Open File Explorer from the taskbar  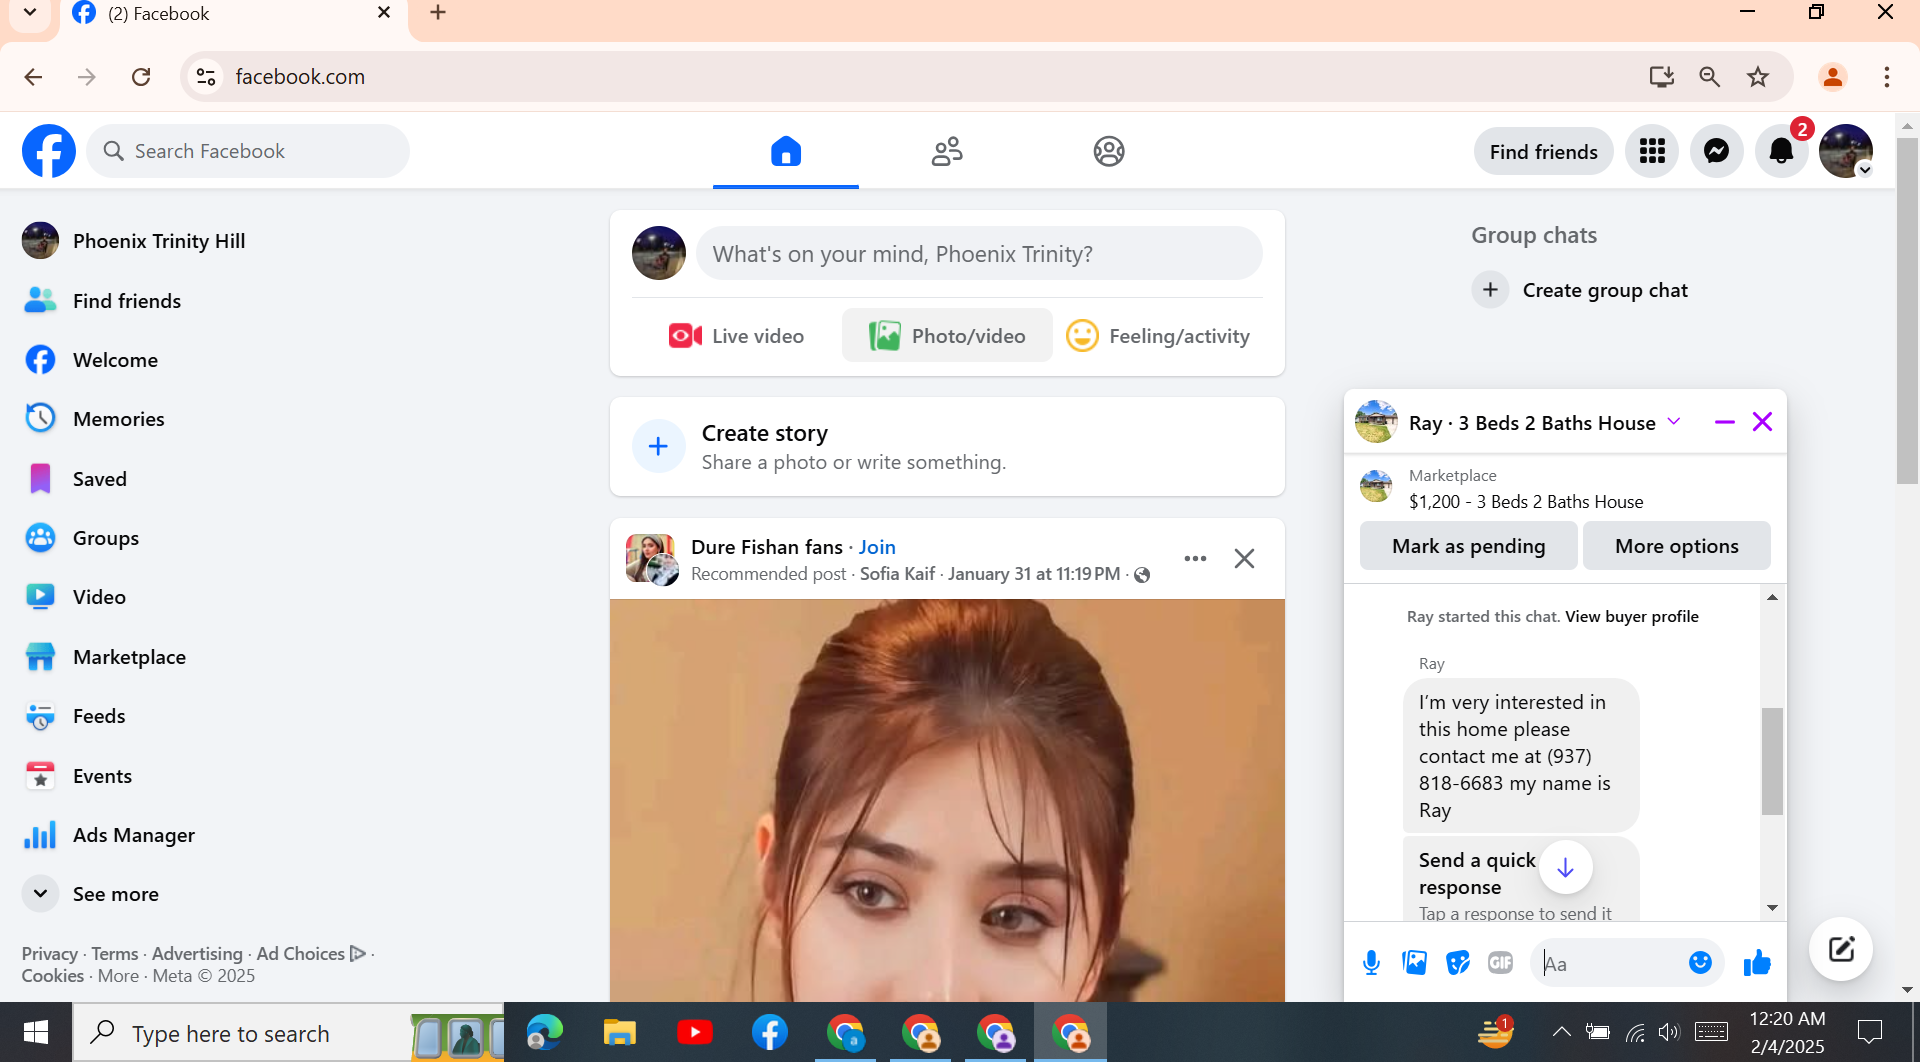click(619, 1032)
